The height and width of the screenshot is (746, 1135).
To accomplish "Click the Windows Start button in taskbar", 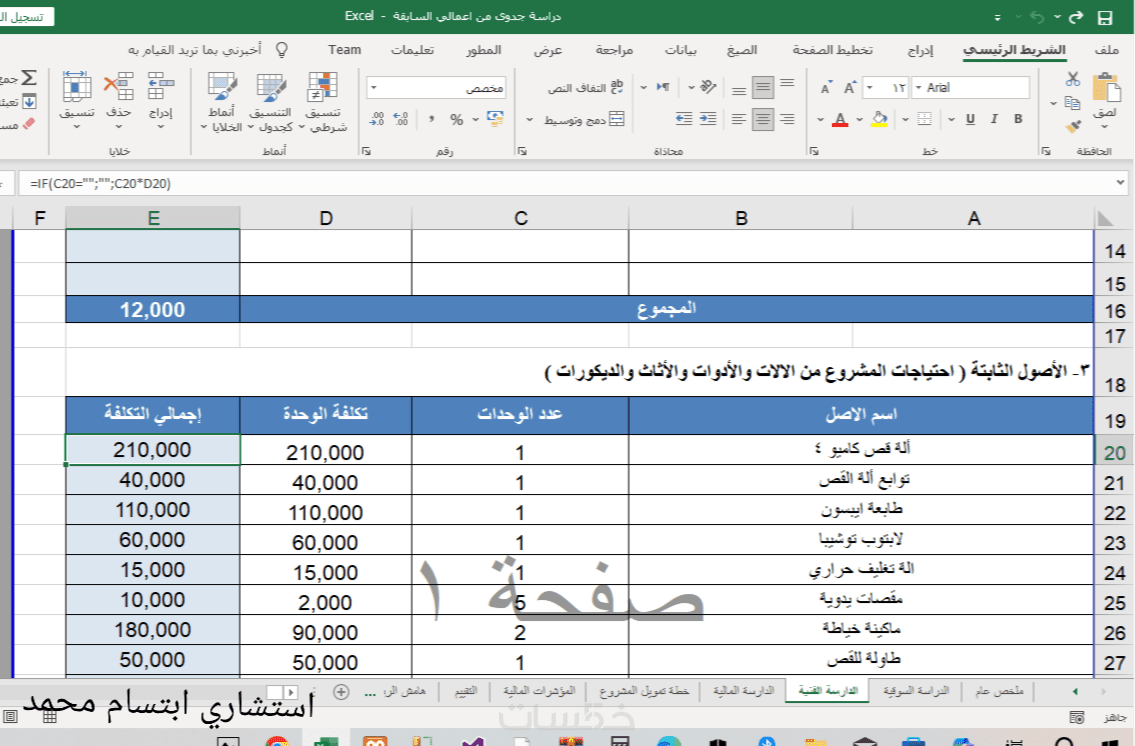I will click(x=1108, y=741).
